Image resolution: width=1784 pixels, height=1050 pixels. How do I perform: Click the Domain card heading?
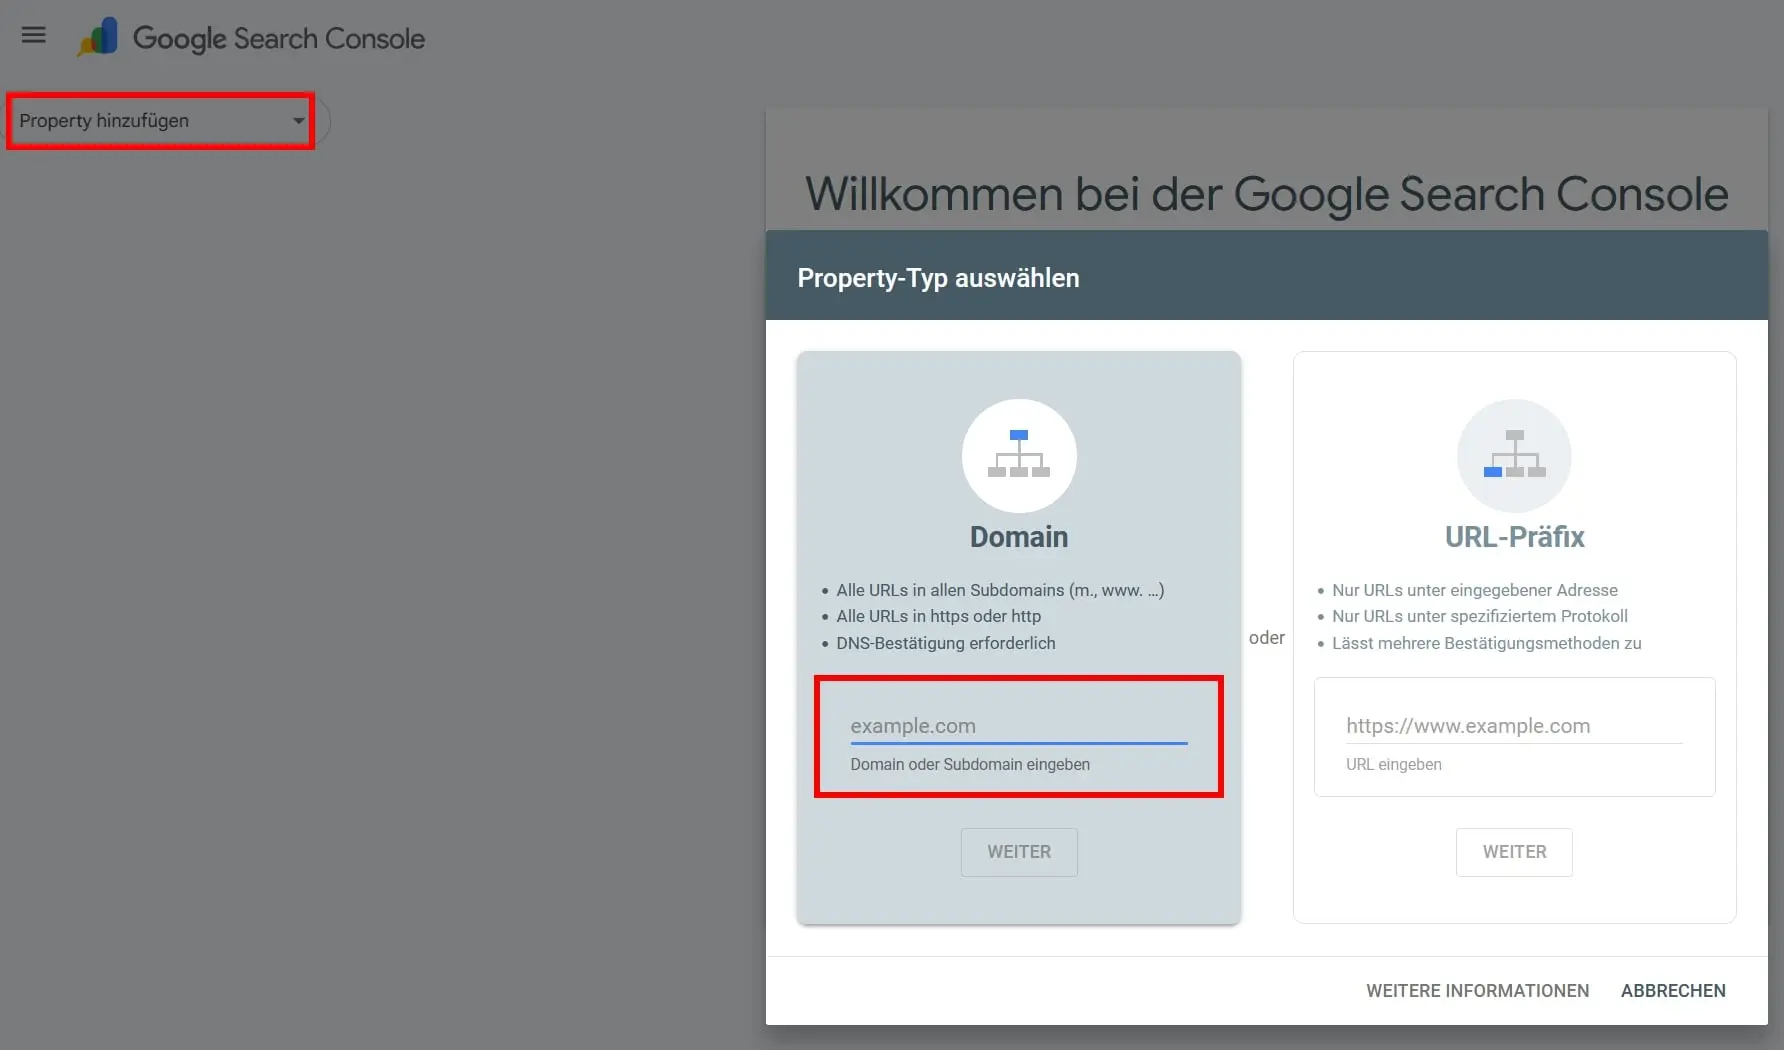(x=1019, y=537)
